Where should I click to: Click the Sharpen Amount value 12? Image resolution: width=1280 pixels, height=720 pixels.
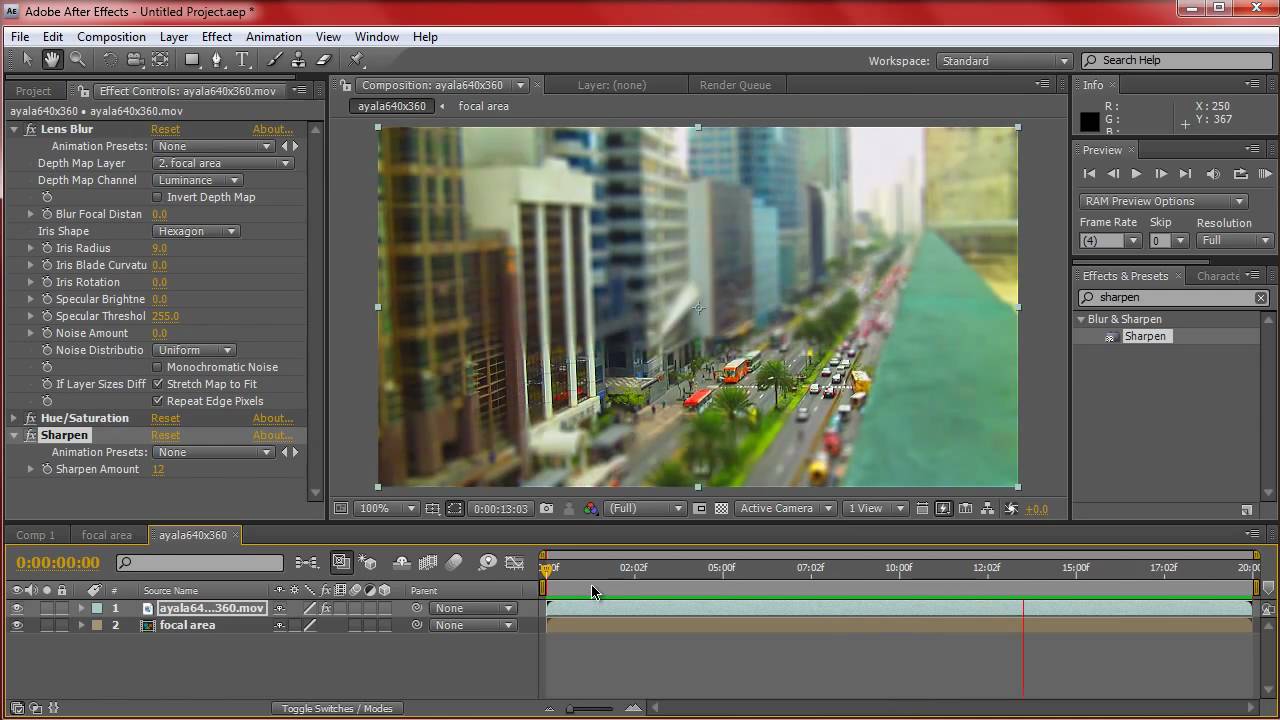click(158, 469)
